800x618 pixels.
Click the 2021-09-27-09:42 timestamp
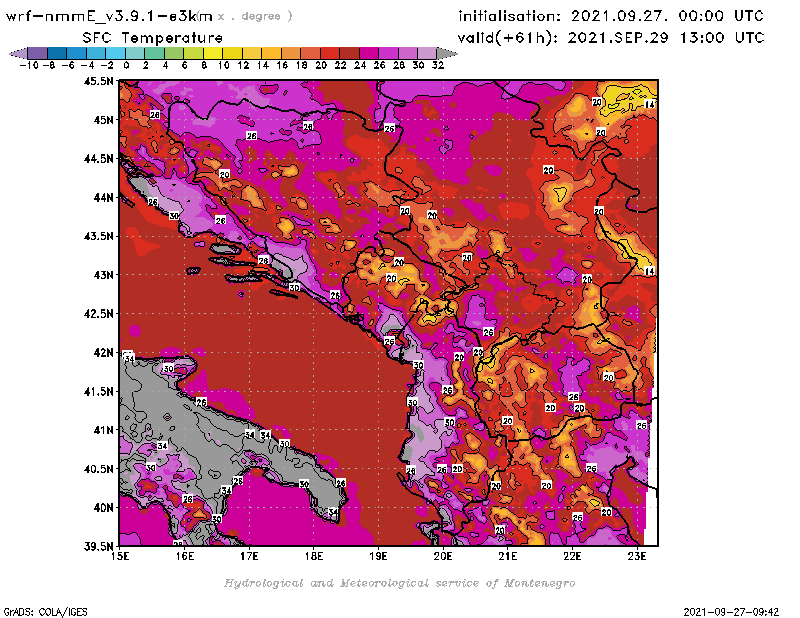[731, 612]
